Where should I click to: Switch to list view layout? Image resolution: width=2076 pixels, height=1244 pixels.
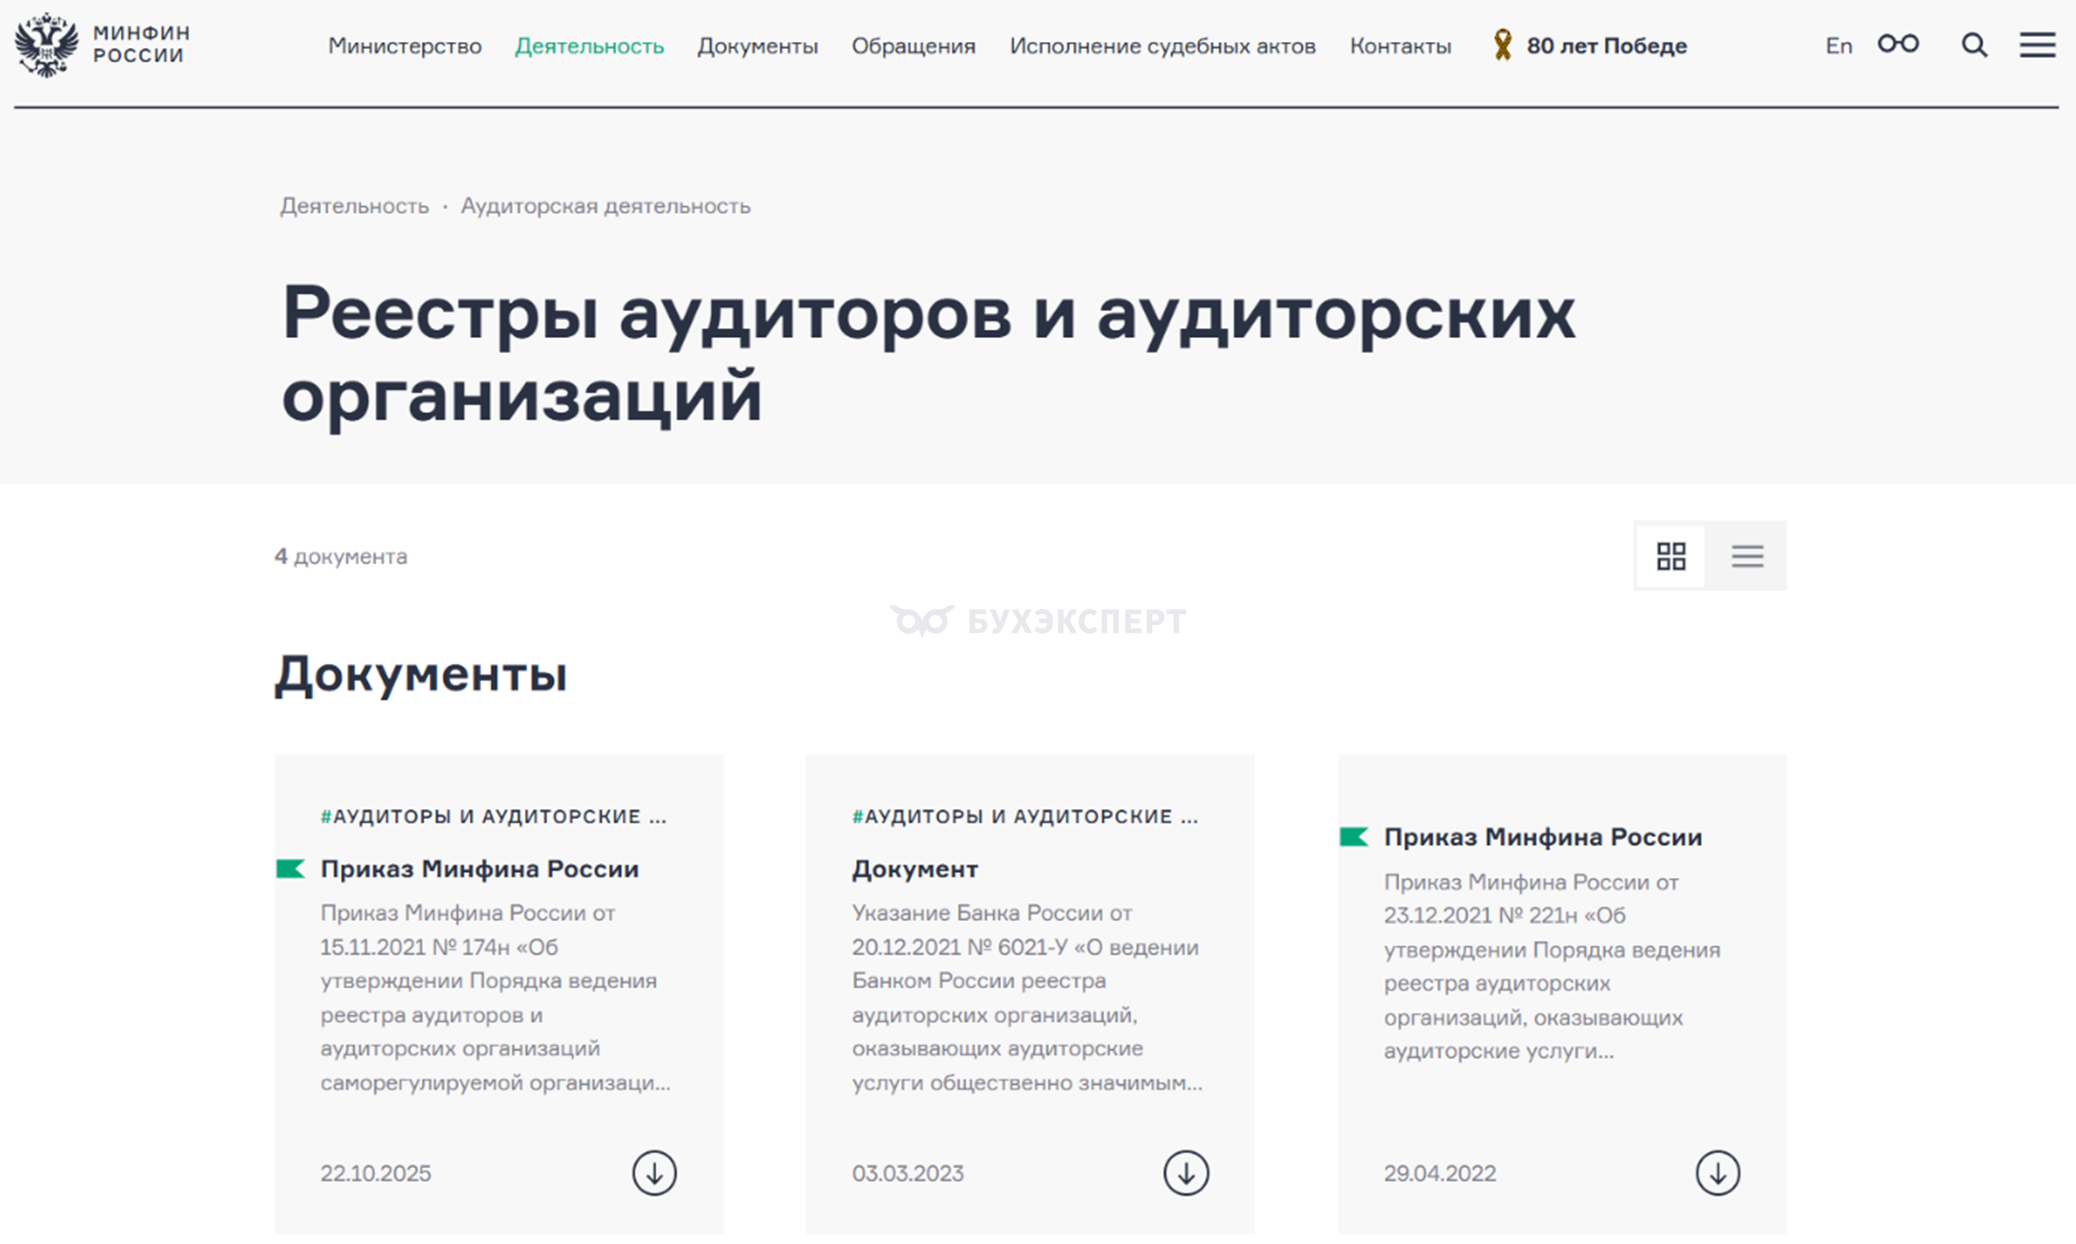(x=1747, y=556)
